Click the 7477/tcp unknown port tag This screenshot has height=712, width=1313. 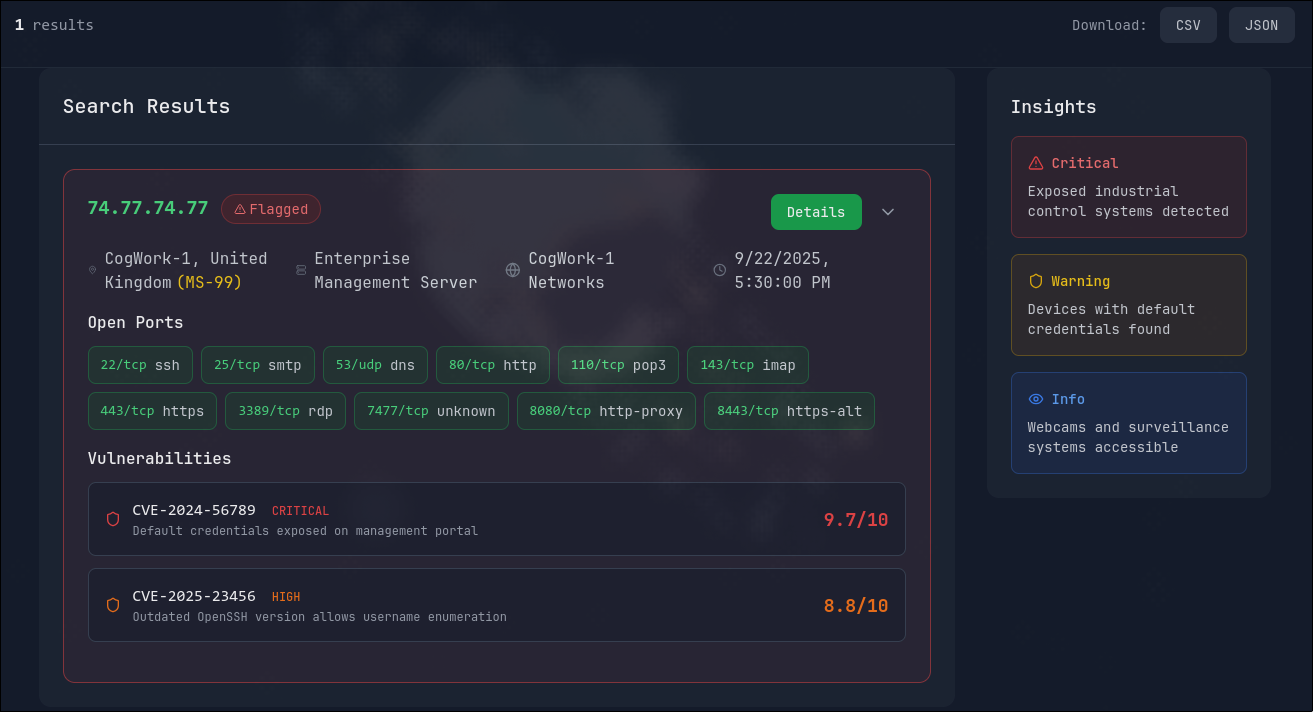click(431, 411)
